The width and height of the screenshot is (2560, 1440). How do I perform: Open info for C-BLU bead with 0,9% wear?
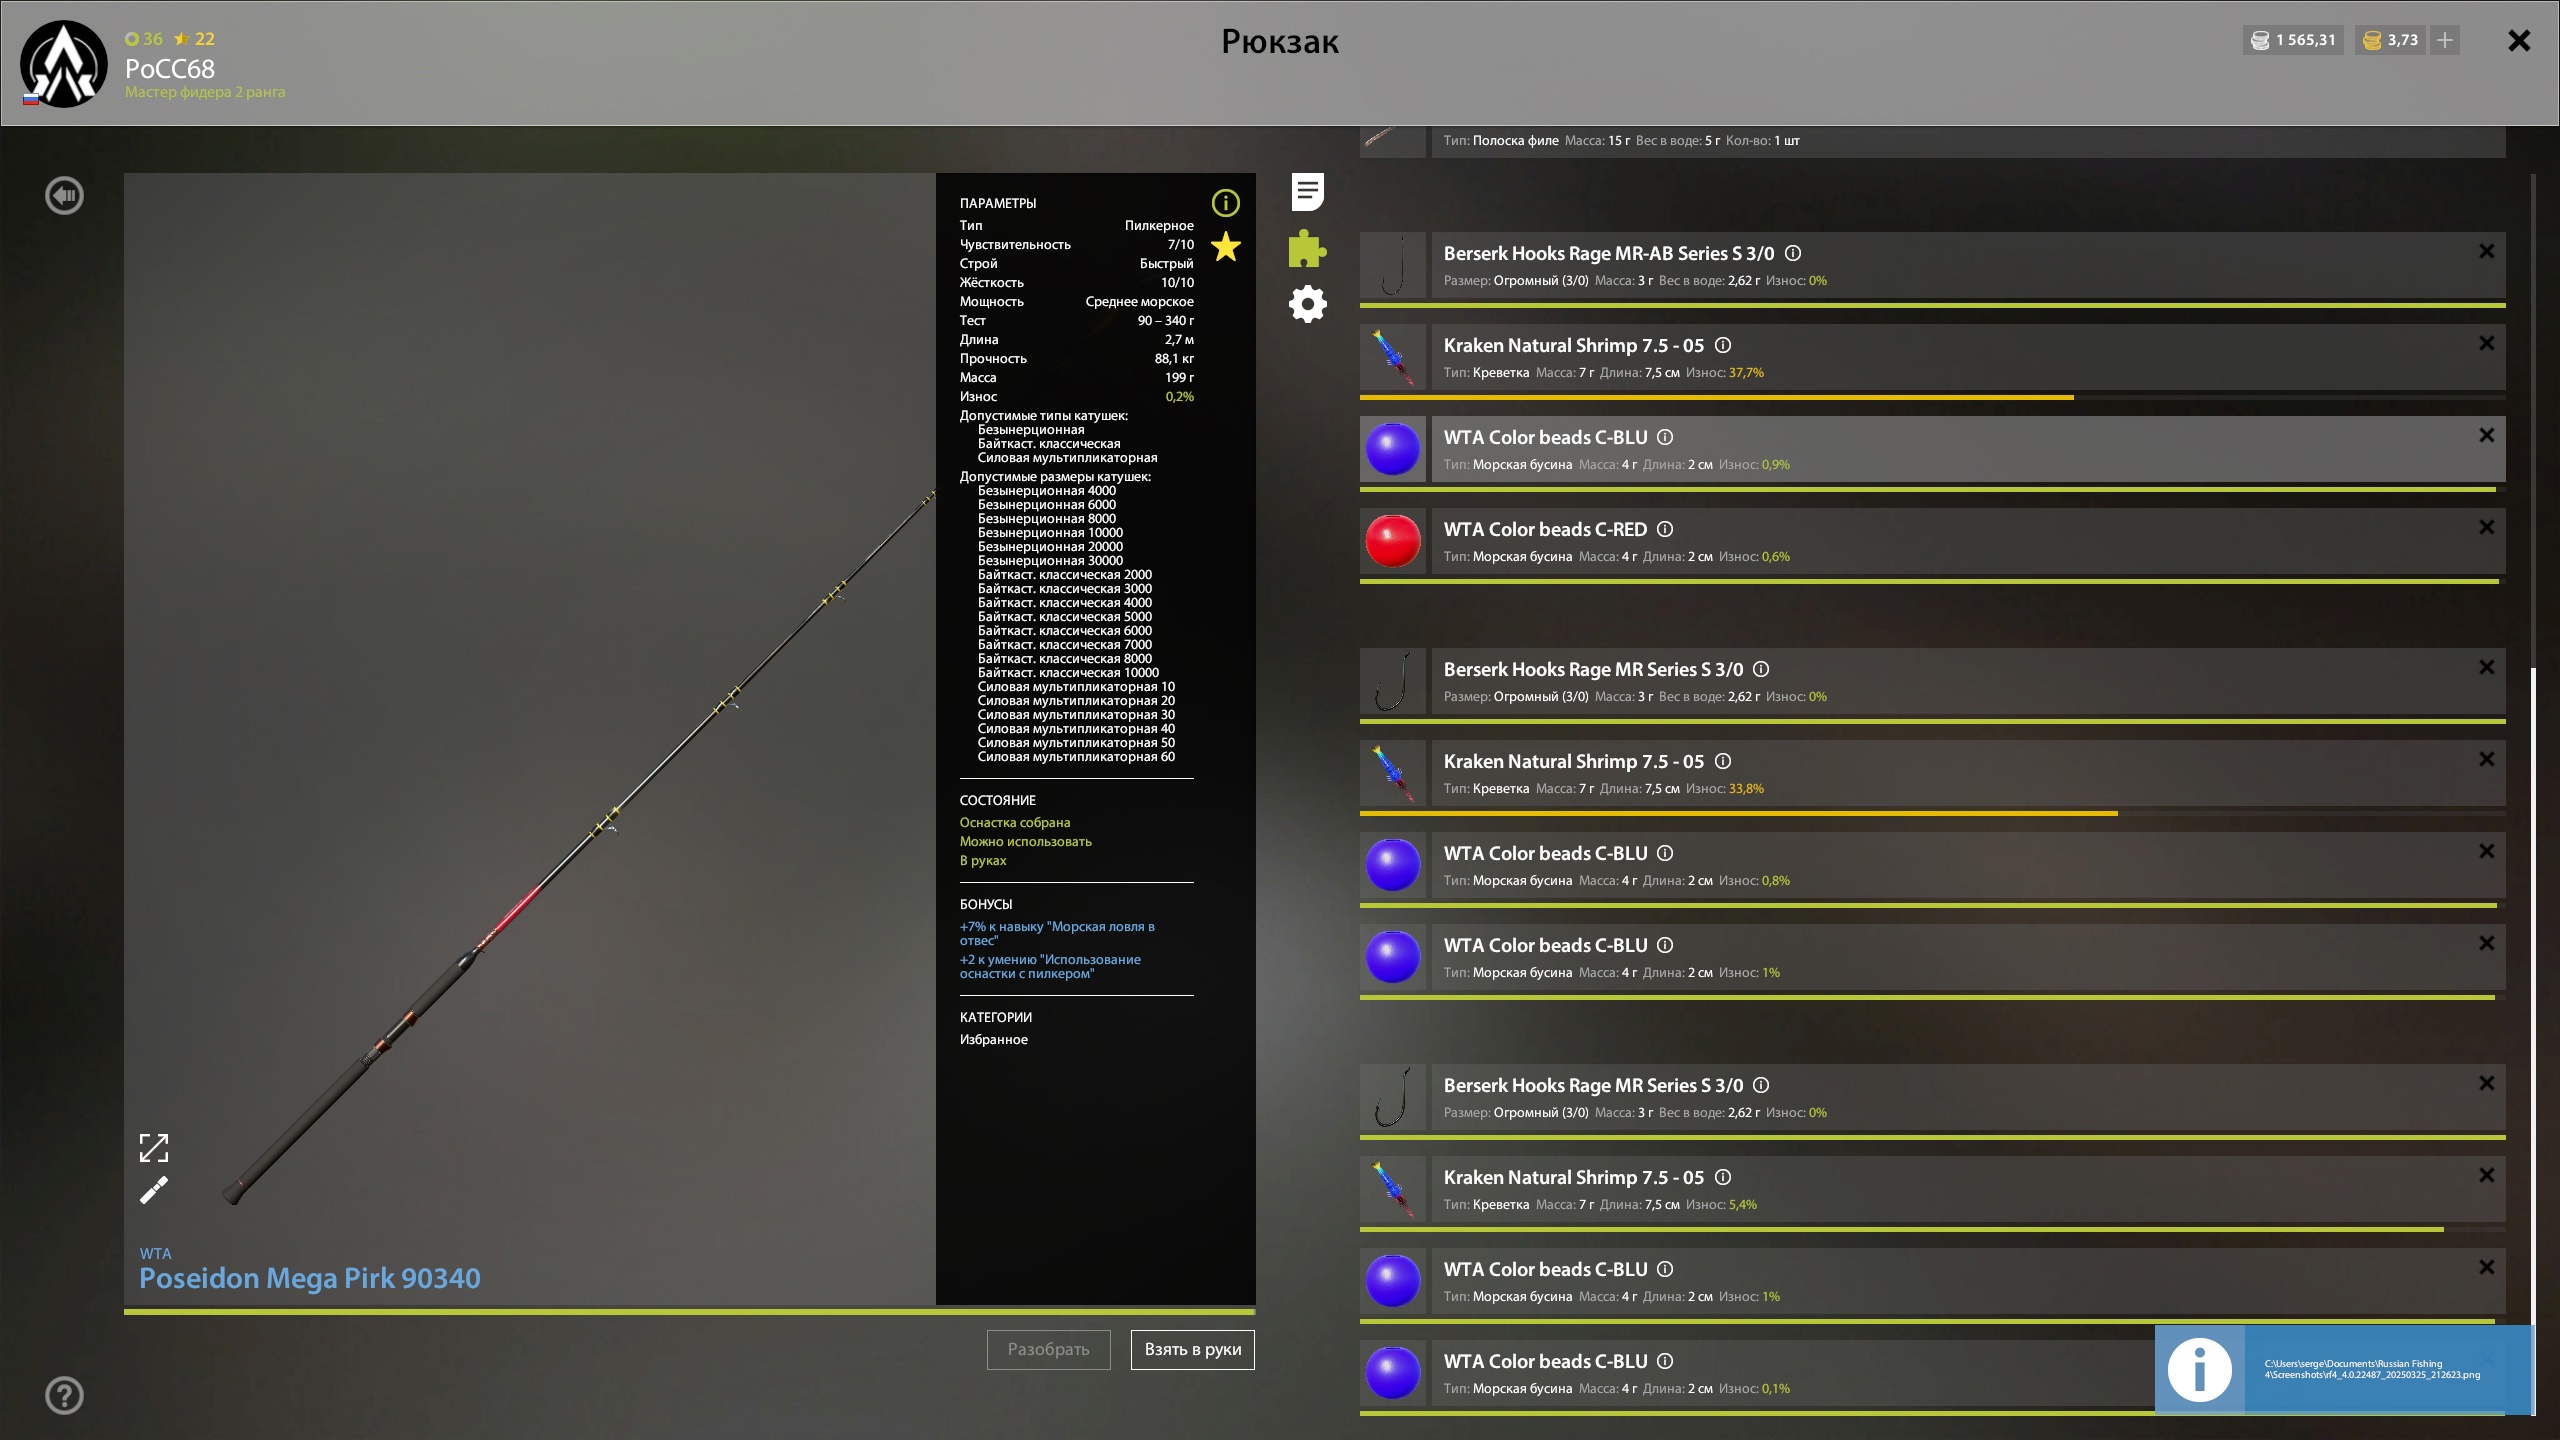(1665, 438)
